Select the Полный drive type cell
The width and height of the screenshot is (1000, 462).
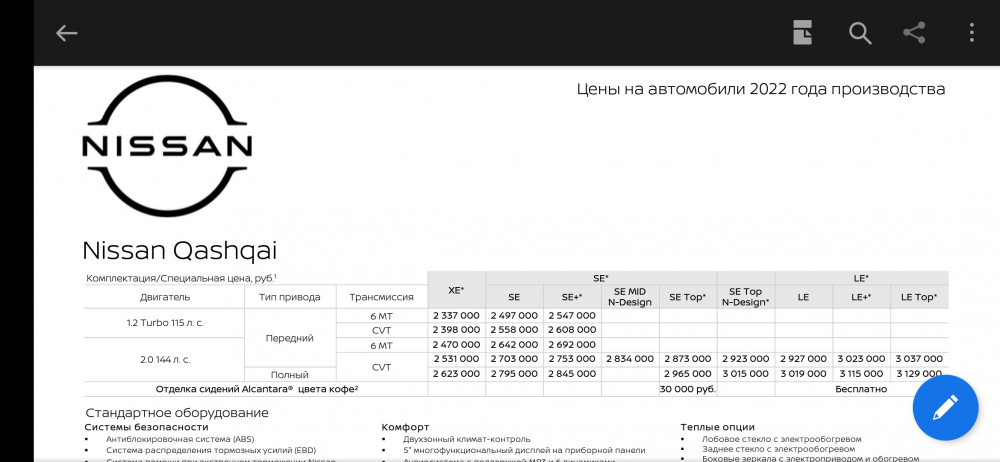[x=289, y=374]
